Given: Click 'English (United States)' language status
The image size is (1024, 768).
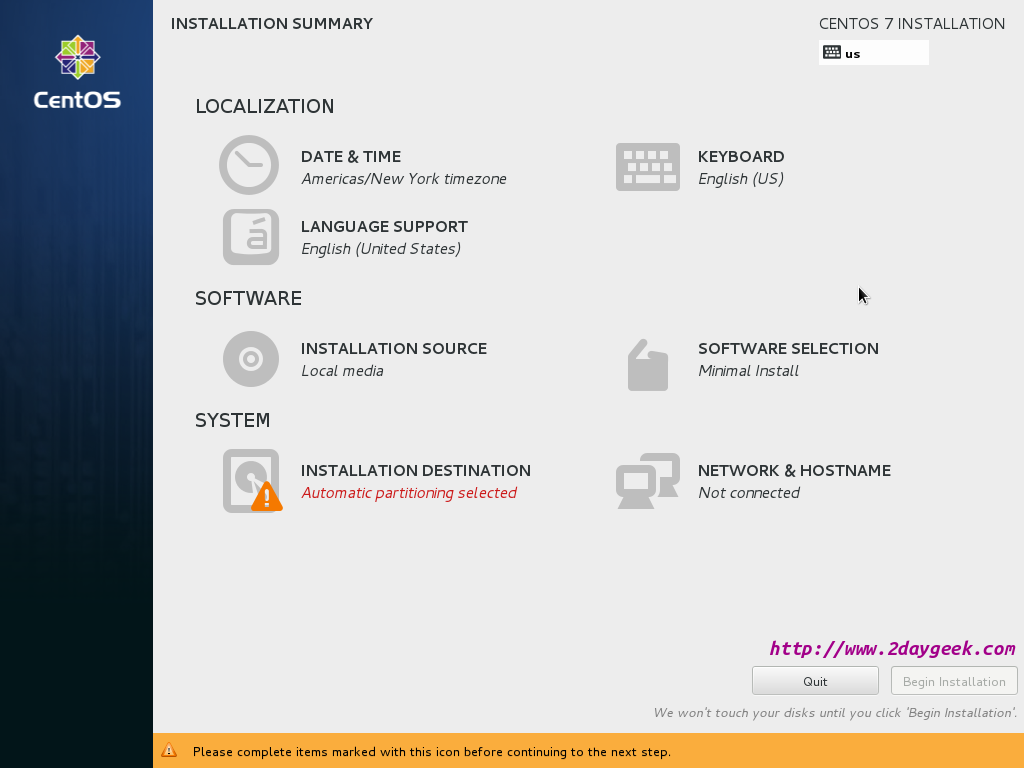Looking at the screenshot, I should [x=381, y=249].
